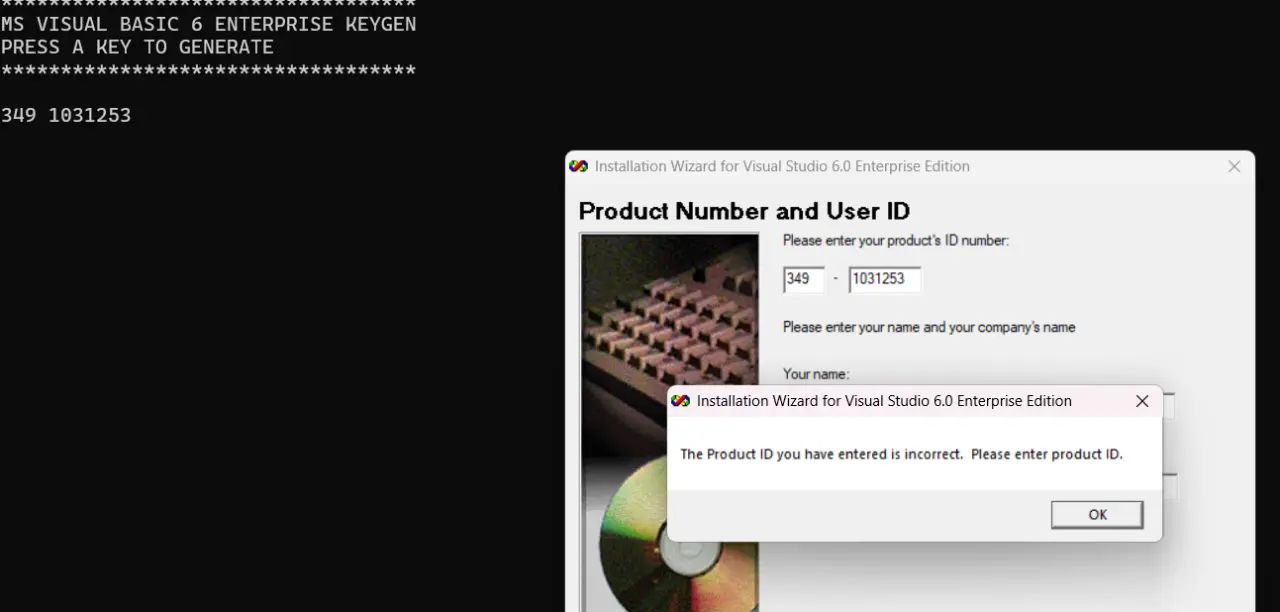Close the Installation Wizard main window
Viewport: 1280px width, 612px height.
(x=1234, y=167)
